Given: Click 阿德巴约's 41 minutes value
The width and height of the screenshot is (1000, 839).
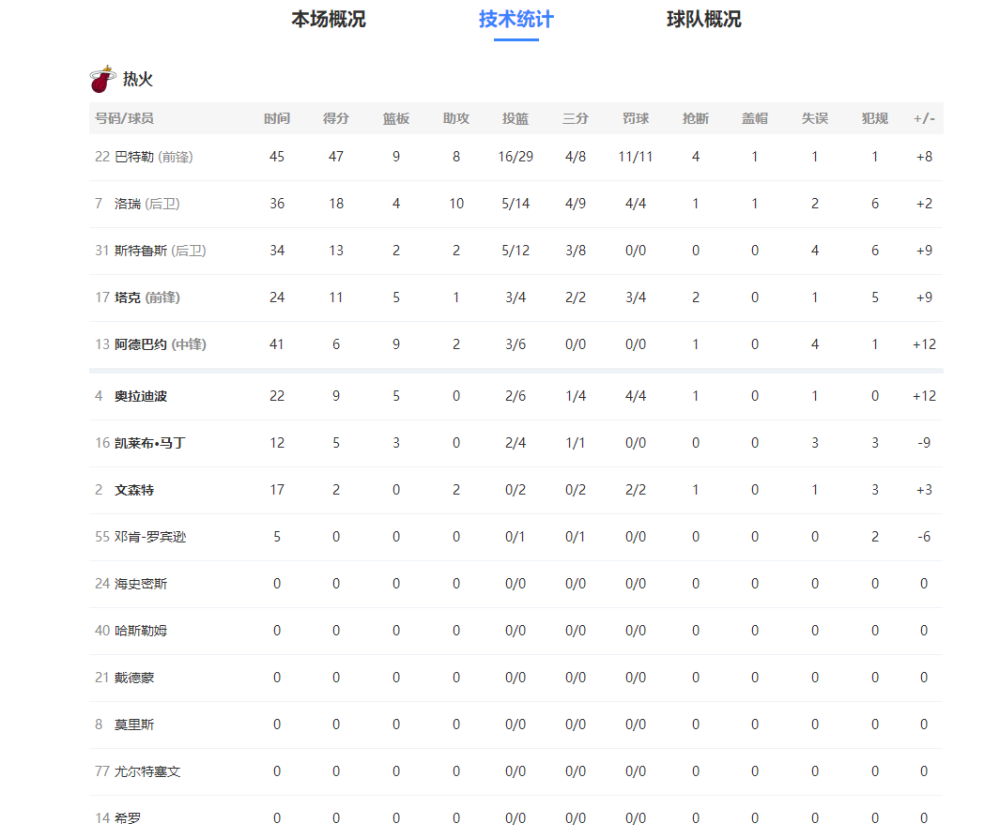Looking at the screenshot, I should 277,345.
